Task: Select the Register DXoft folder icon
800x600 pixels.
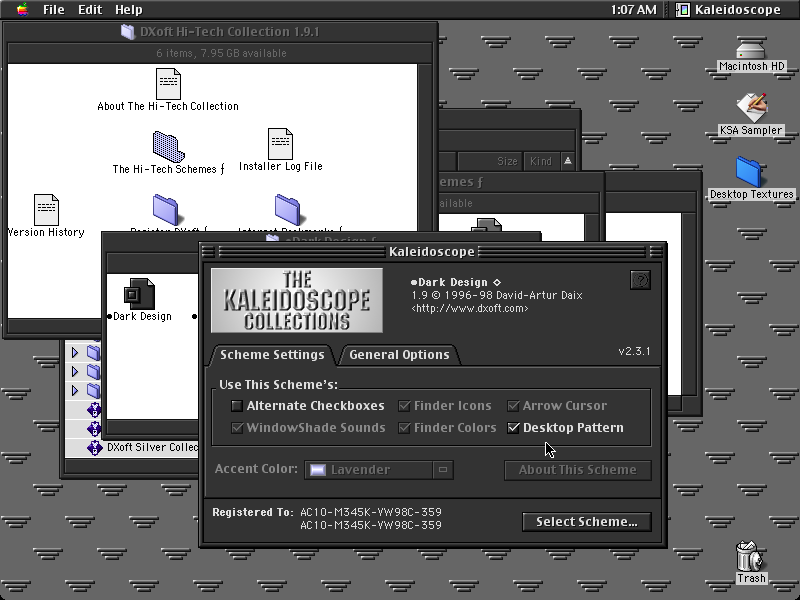Action: tap(165, 210)
